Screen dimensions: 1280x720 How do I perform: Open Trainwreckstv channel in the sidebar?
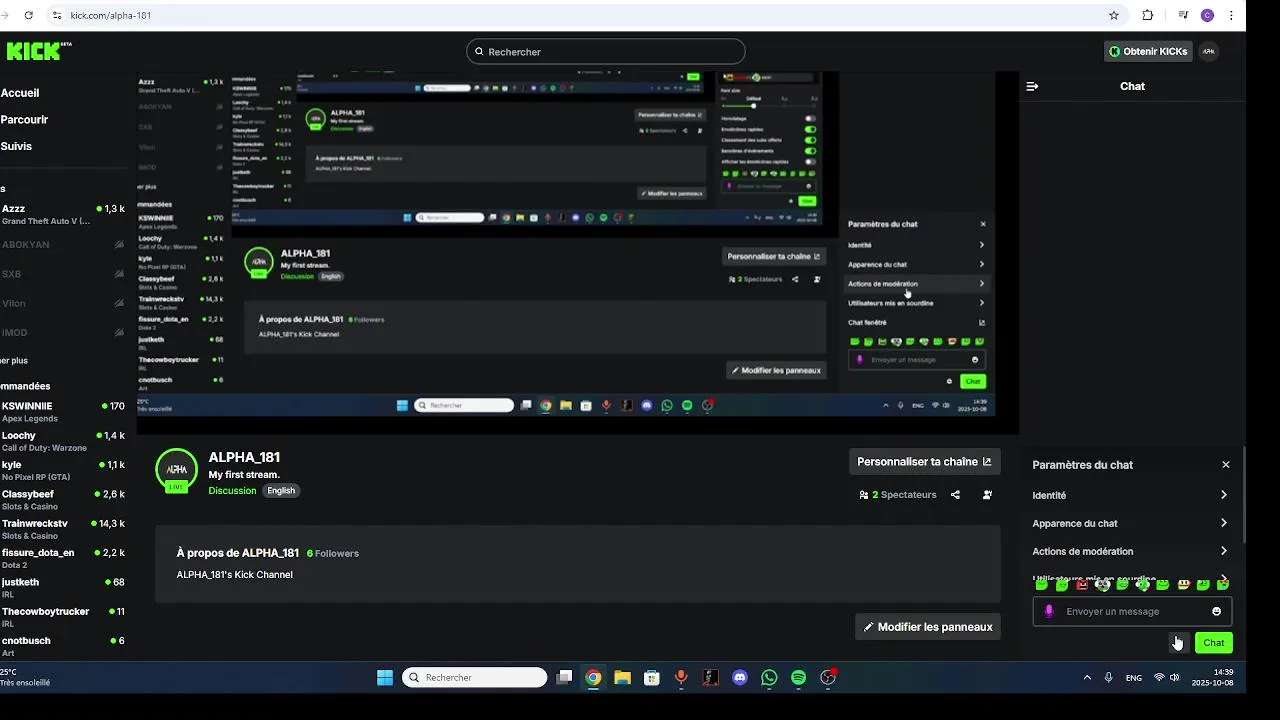[x=62, y=529]
